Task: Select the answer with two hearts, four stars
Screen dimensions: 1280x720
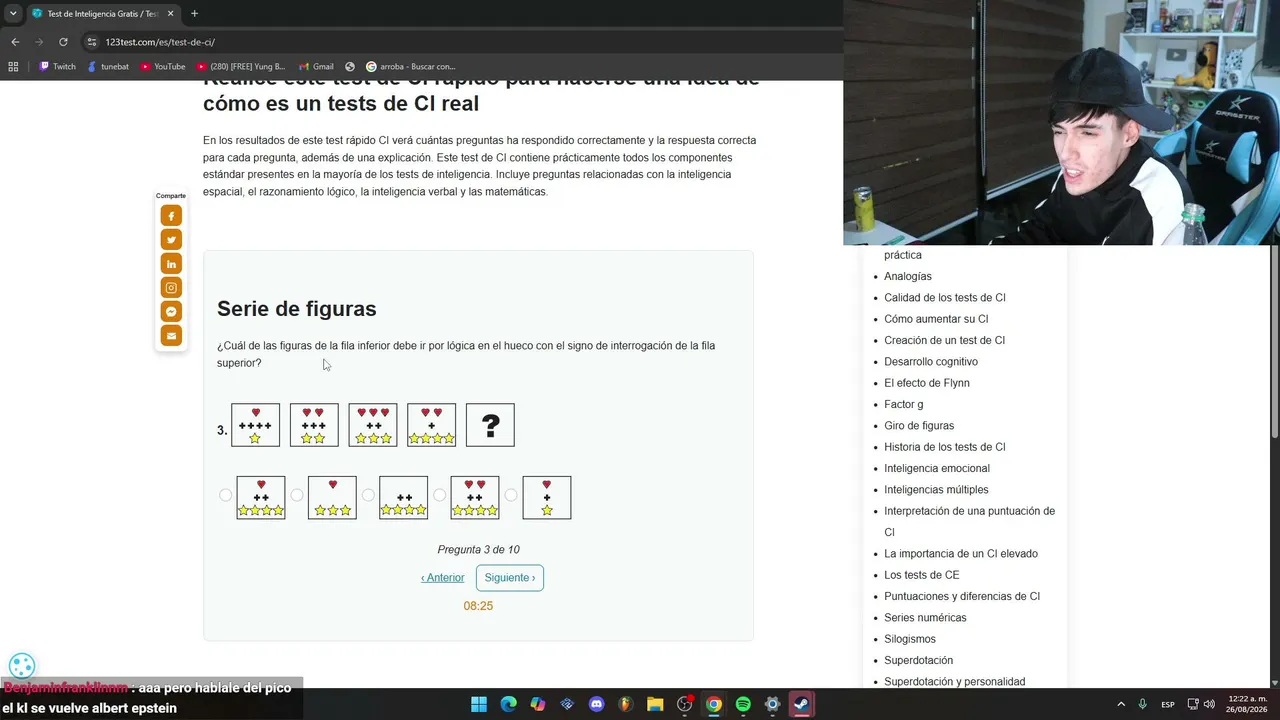Action: (x=440, y=495)
